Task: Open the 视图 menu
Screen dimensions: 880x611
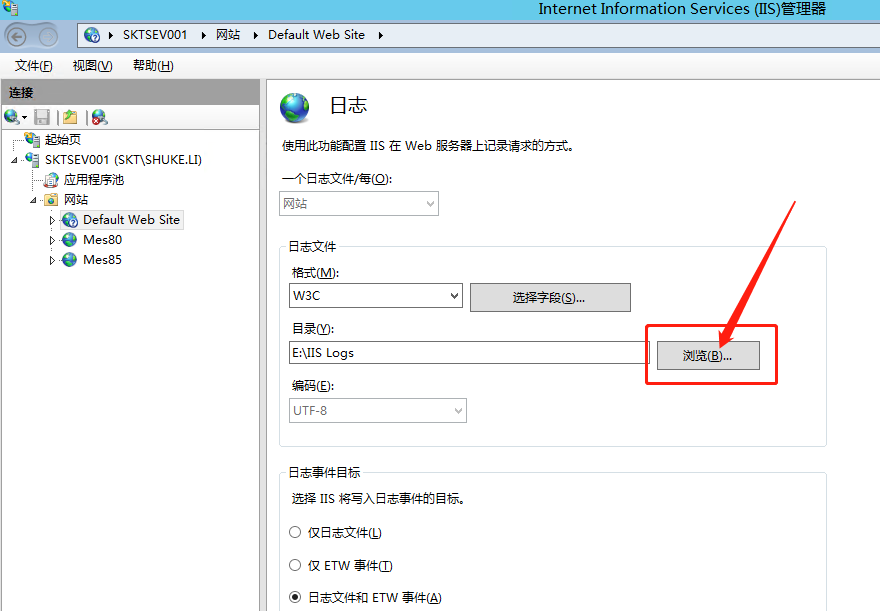Action: tap(92, 66)
